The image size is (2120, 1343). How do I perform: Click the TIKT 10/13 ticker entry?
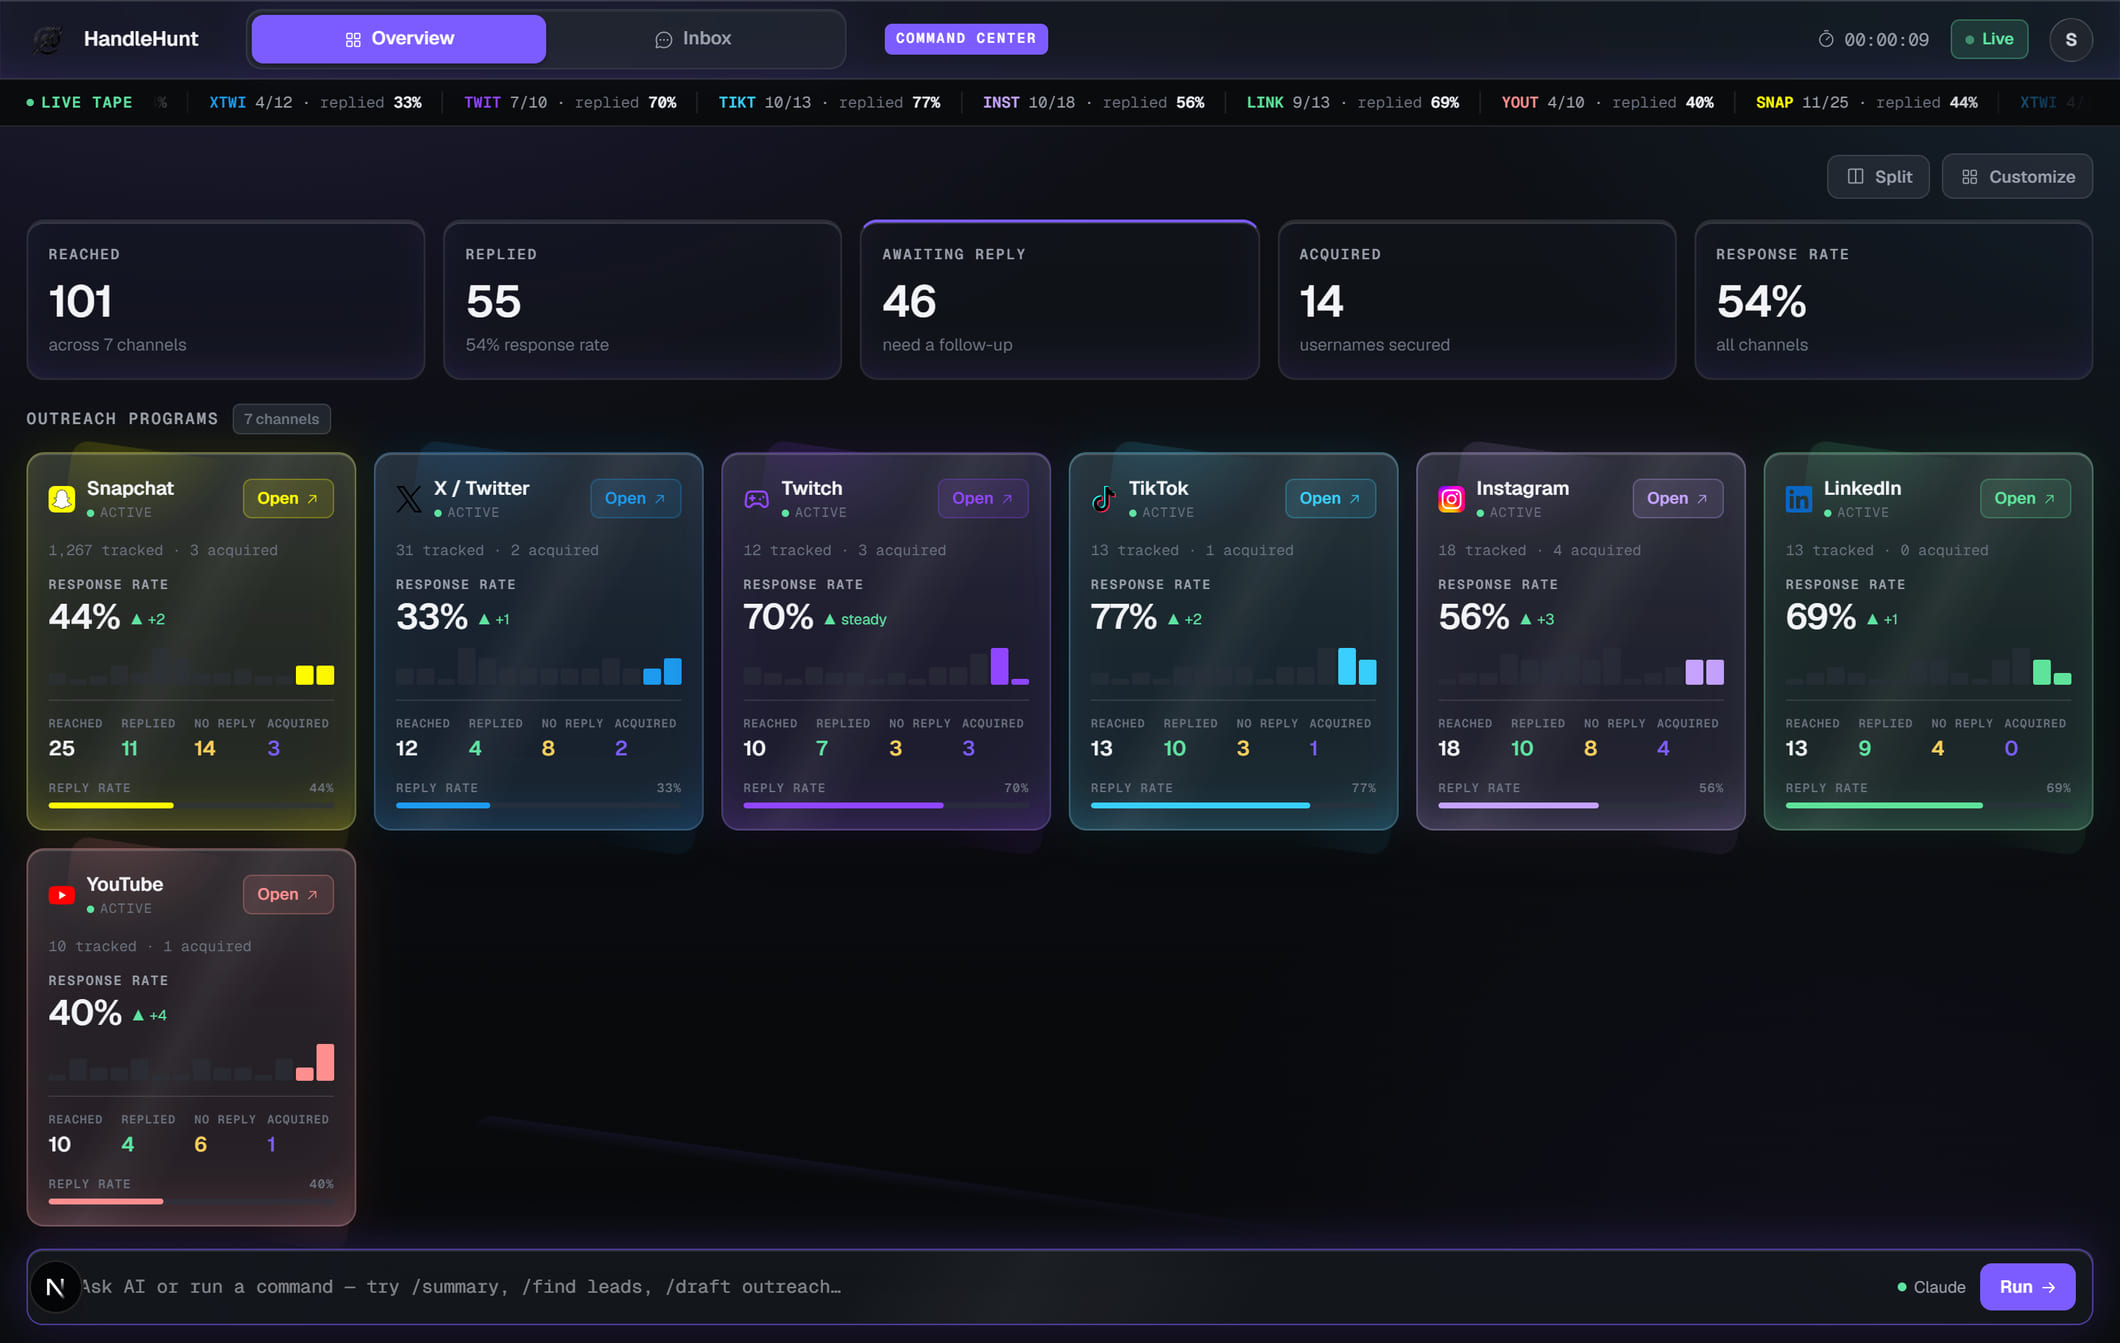click(829, 103)
